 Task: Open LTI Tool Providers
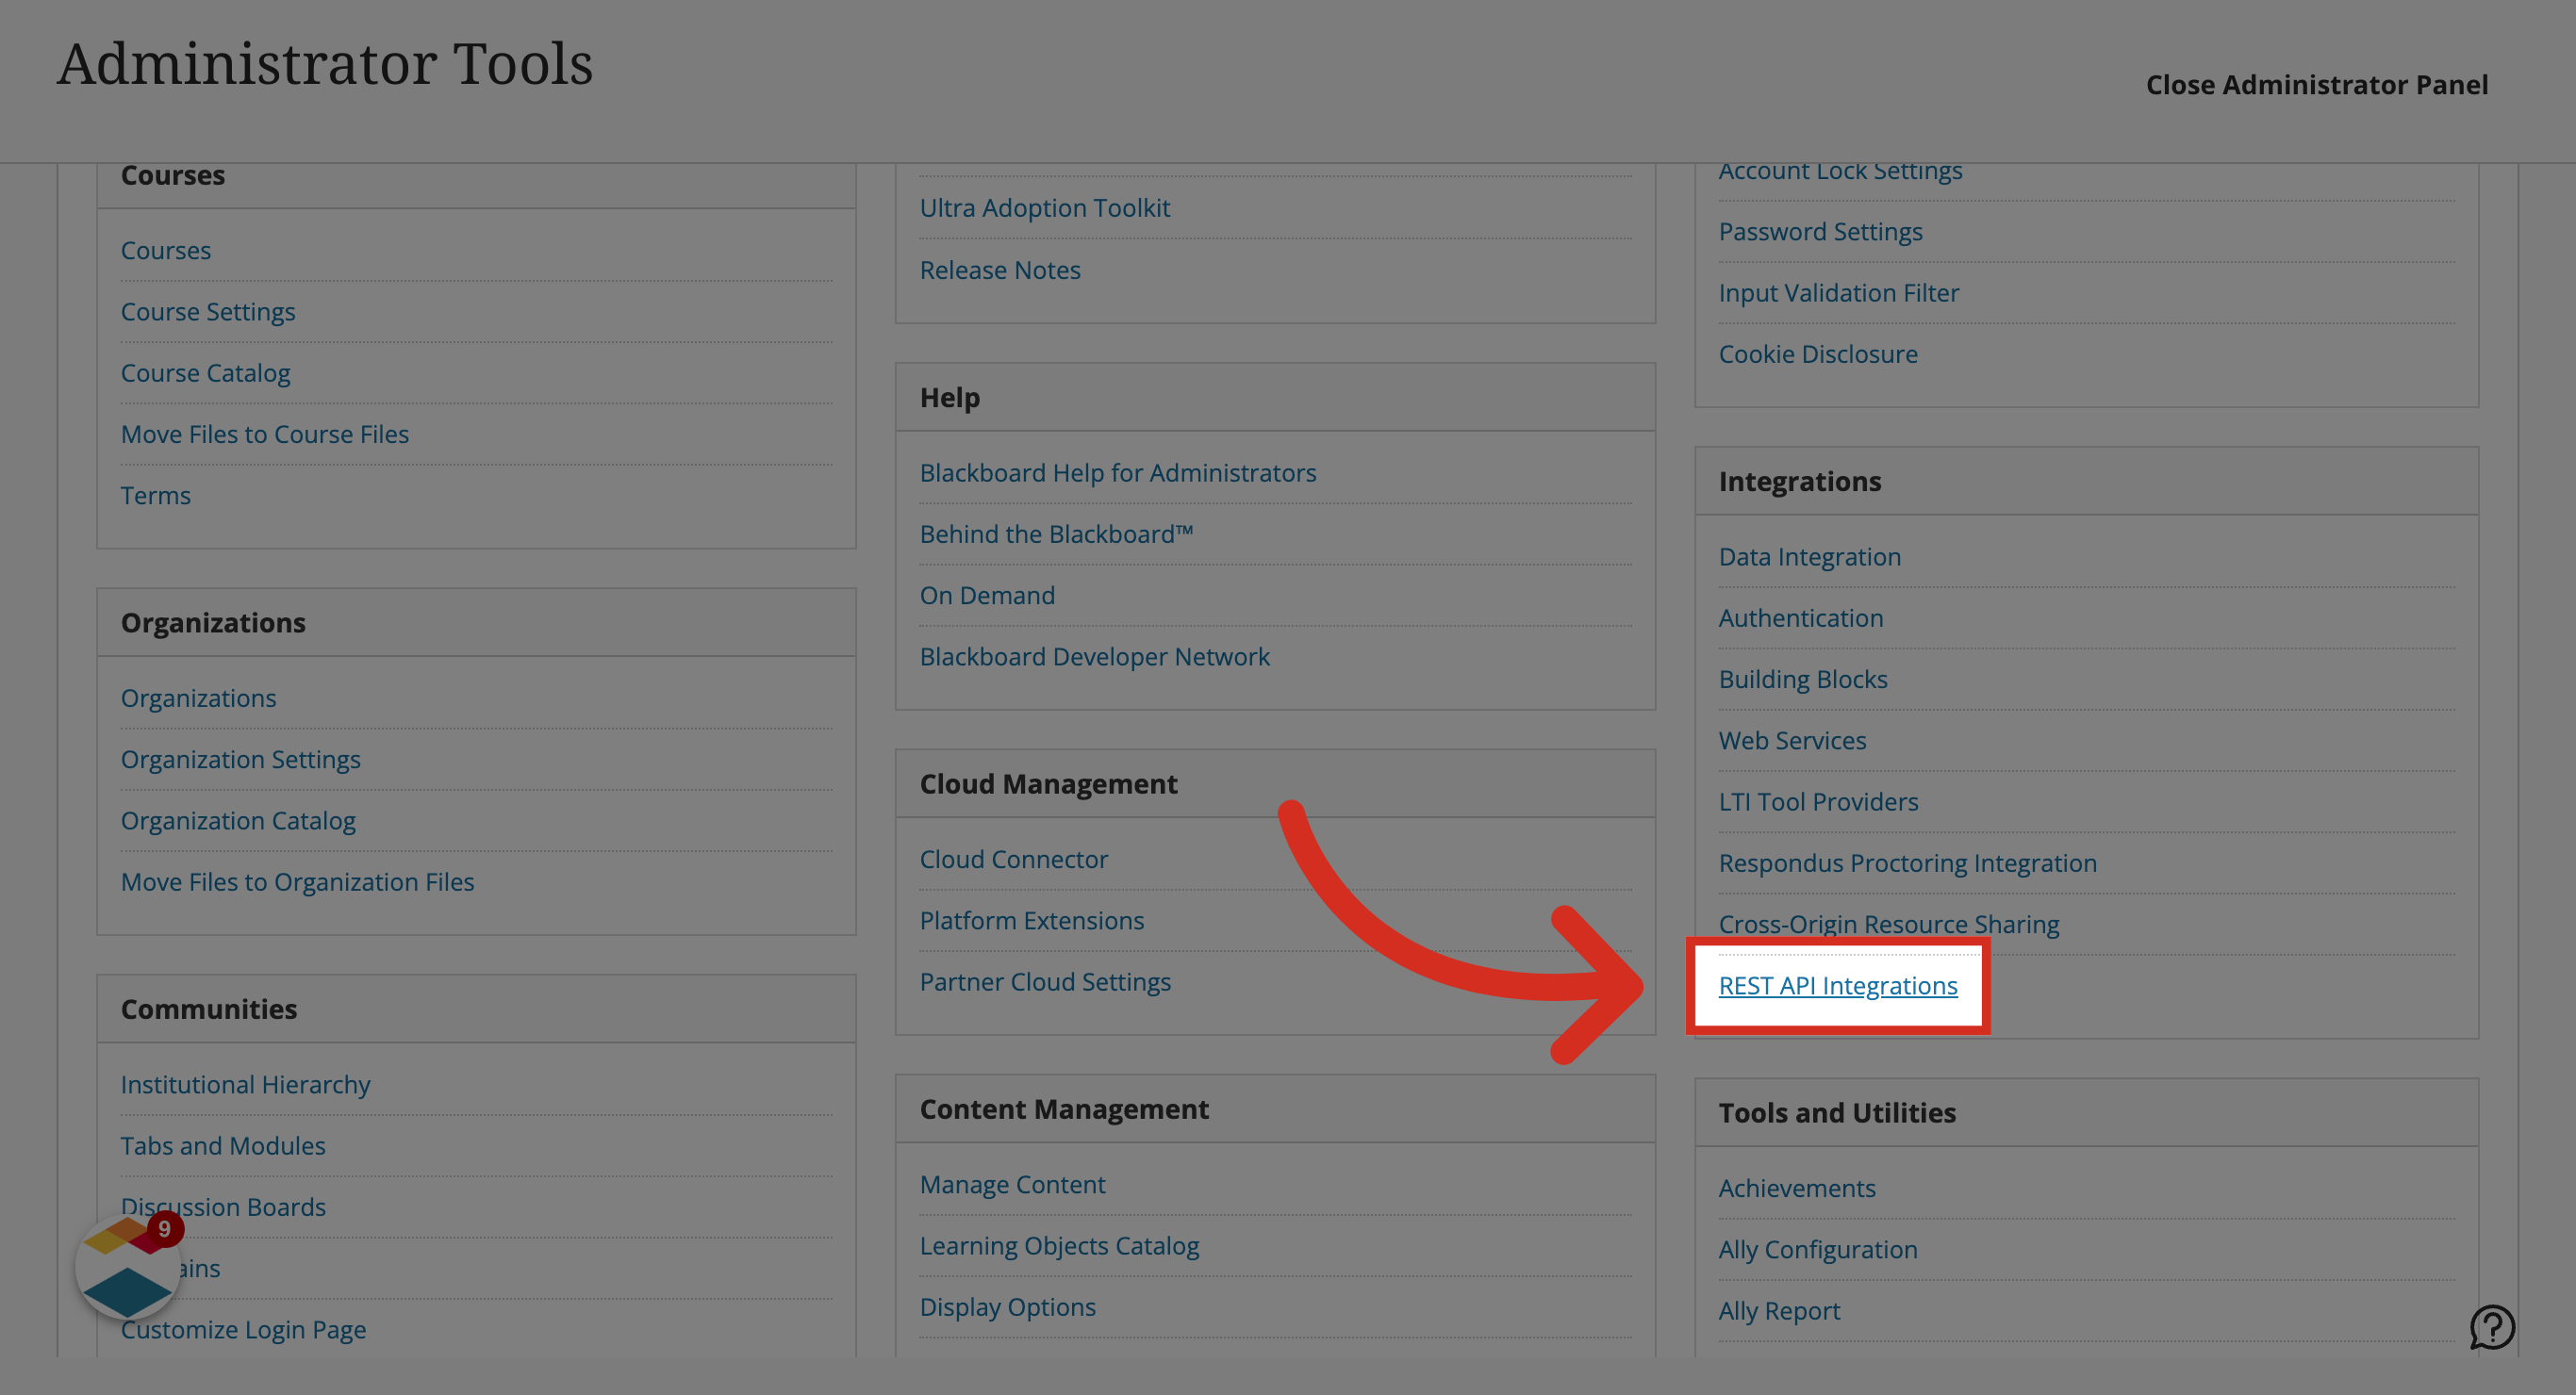tap(1818, 802)
